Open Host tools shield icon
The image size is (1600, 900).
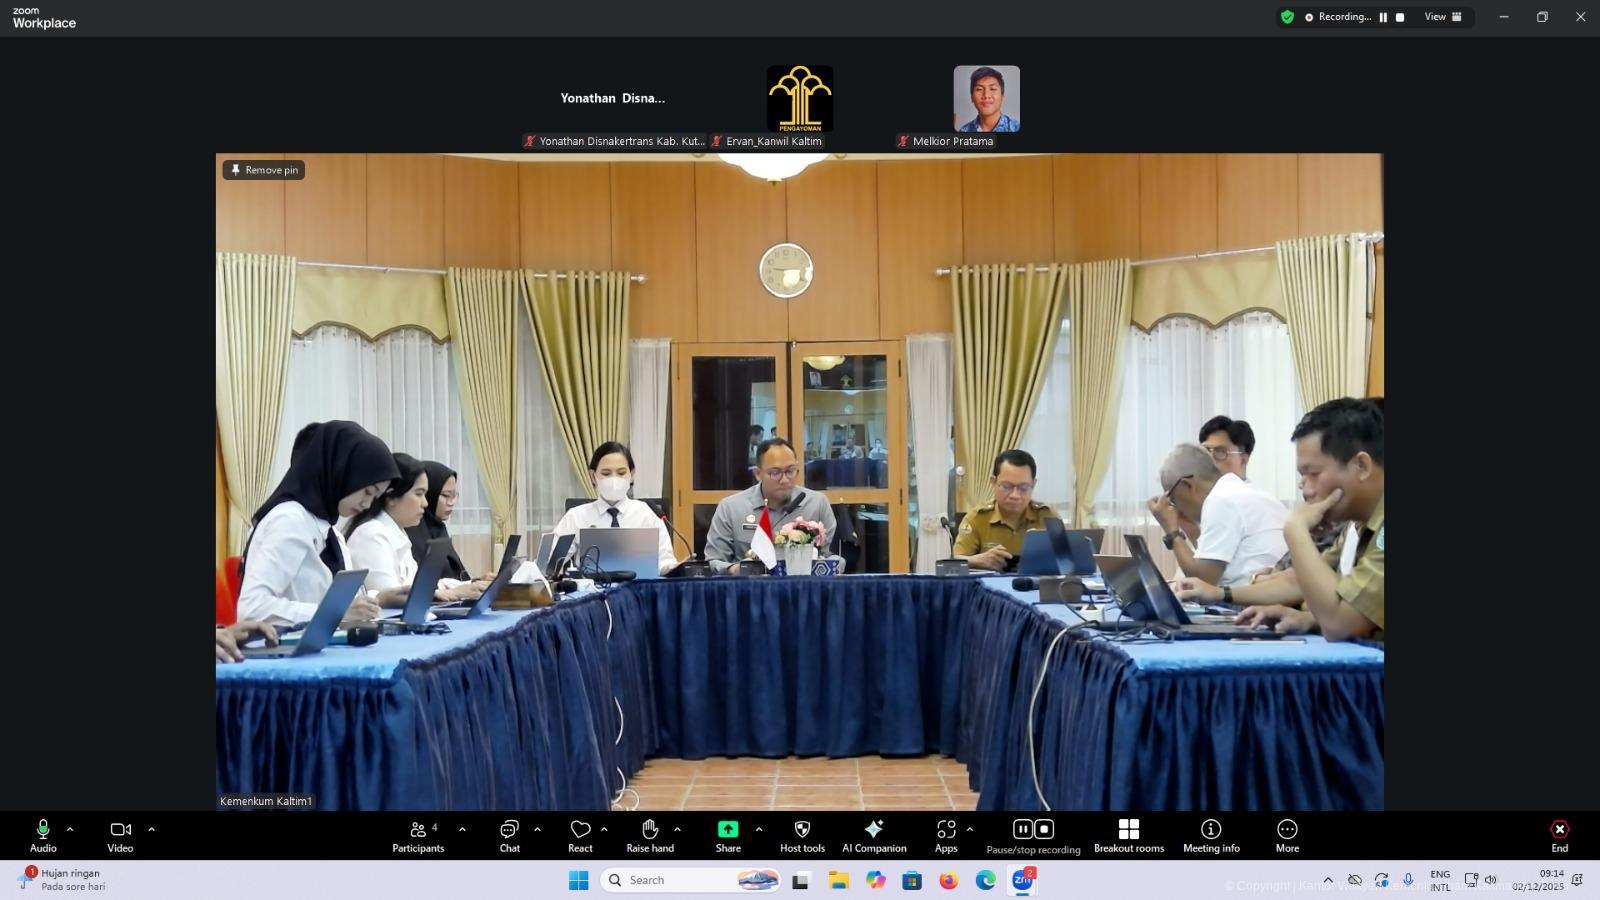(802, 830)
